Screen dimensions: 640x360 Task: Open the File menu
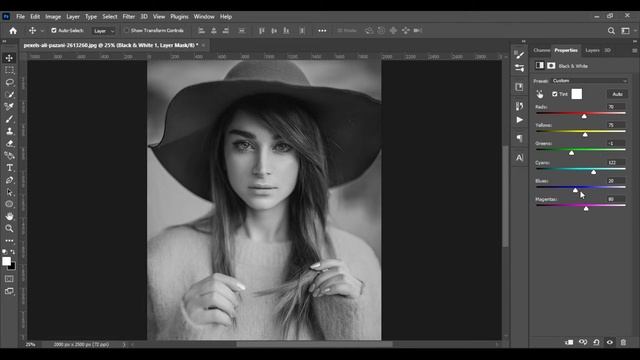click(20, 17)
